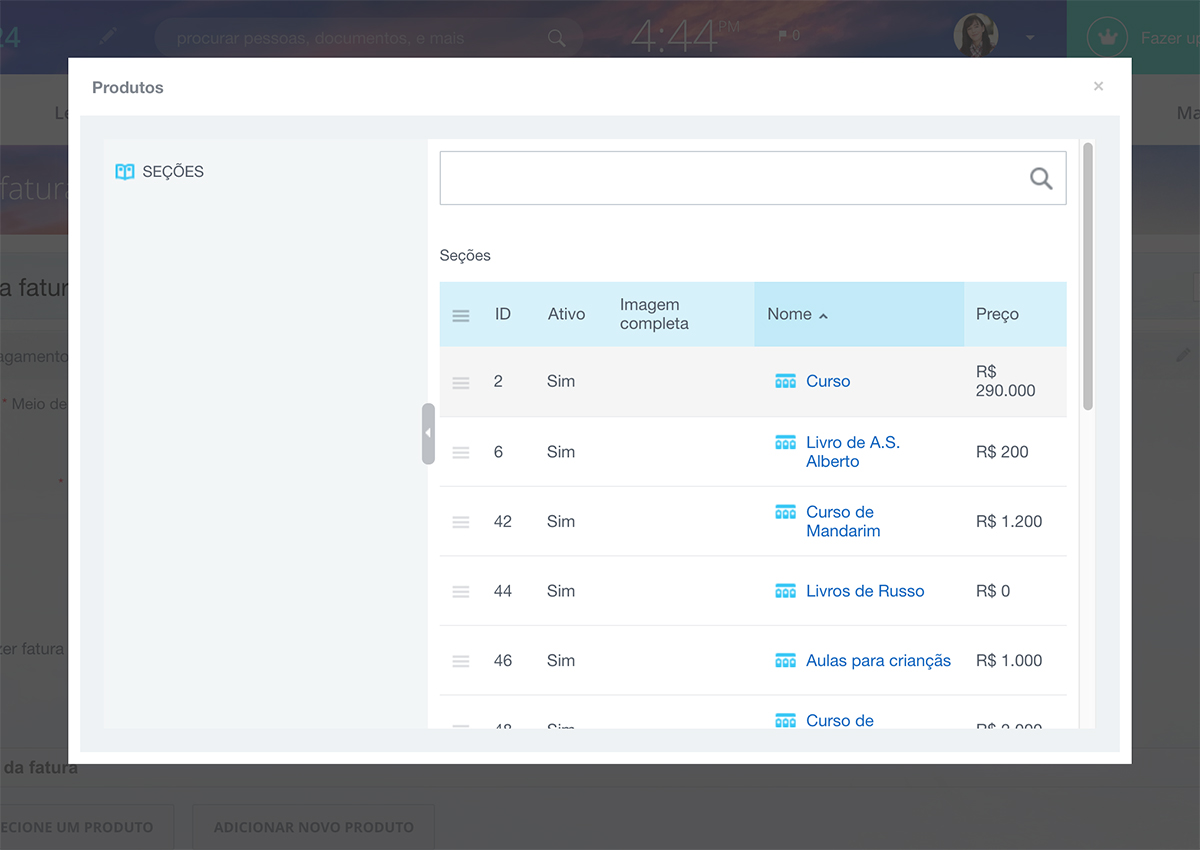Open the user profile dropdown arrow
Image resolution: width=1200 pixels, height=850 pixels.
coord(1030,38)
